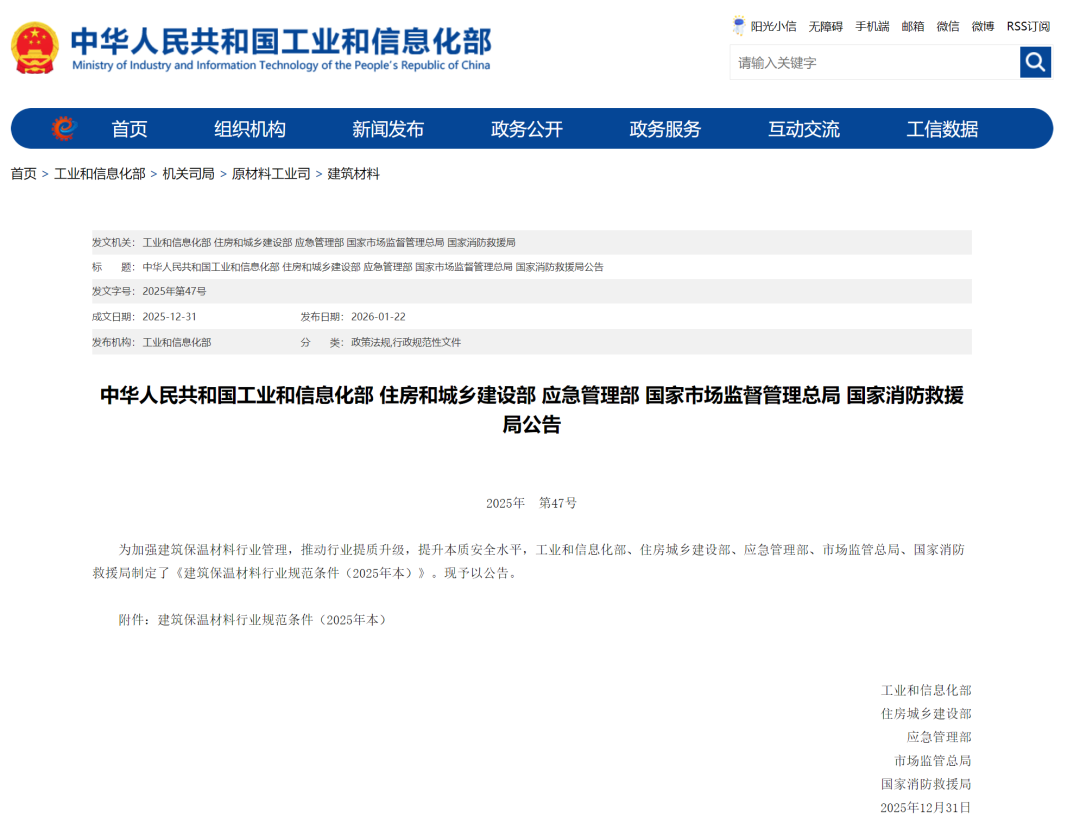Viewport: 1080px width, 823px height.
Task: Click the national emblem logo
Action: pos(33,44)
